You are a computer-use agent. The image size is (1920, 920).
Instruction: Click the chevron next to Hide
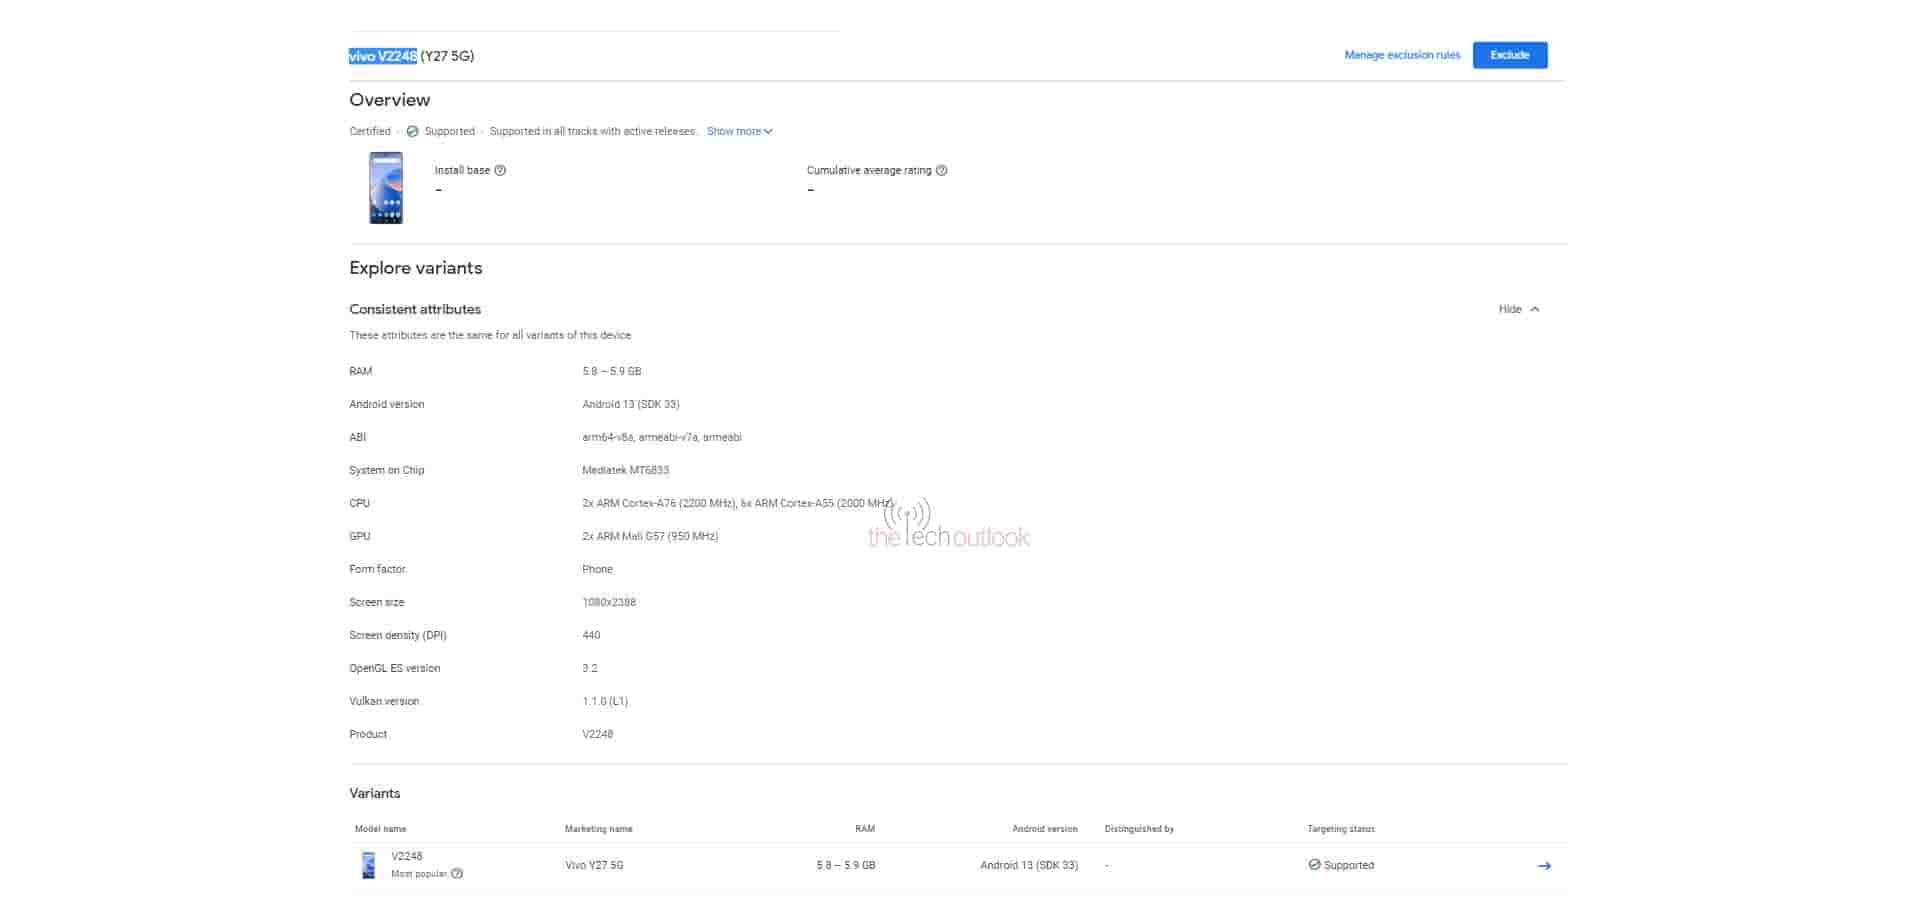click(x=1535, y=309)
